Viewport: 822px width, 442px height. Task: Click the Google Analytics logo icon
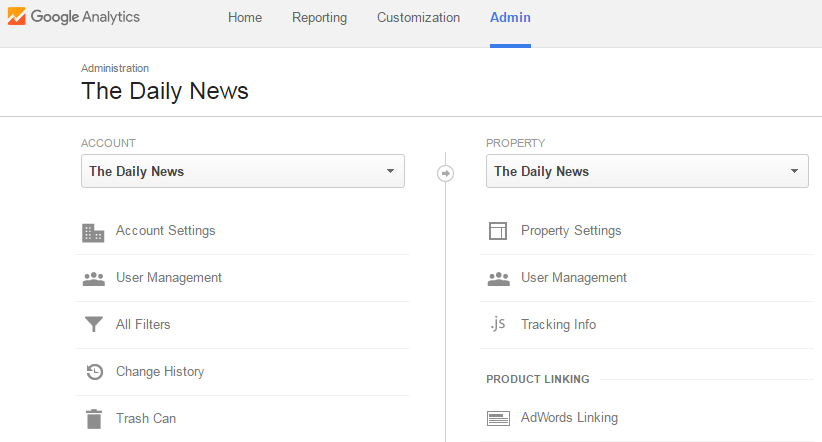[16, 17]
